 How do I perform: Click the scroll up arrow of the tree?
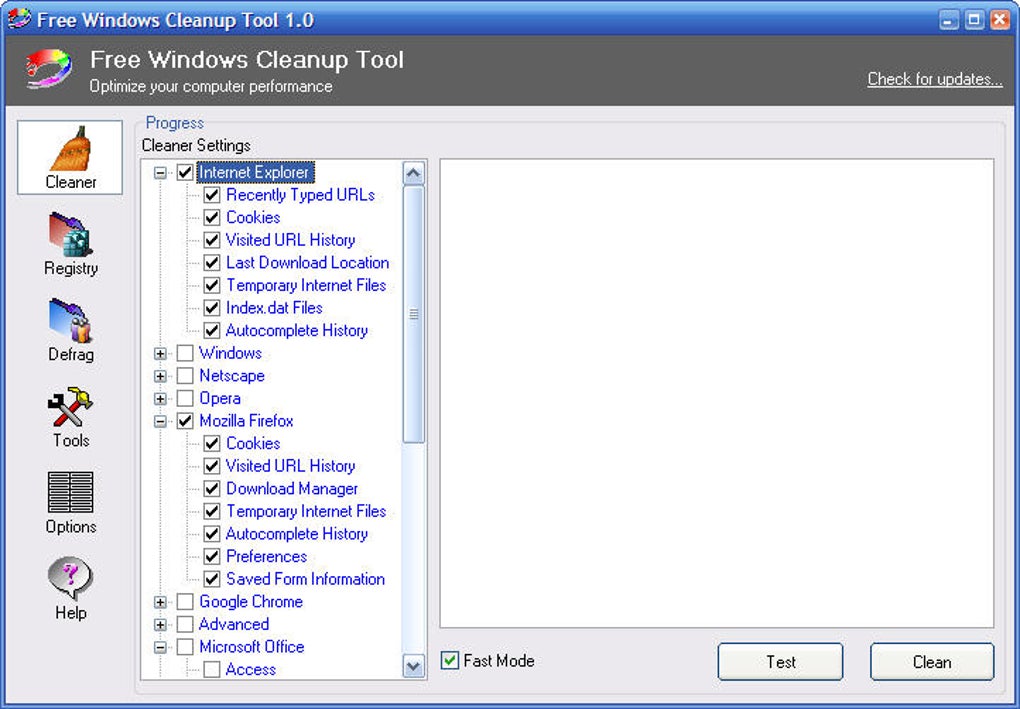pyautogui.click(x=414, y=173)
